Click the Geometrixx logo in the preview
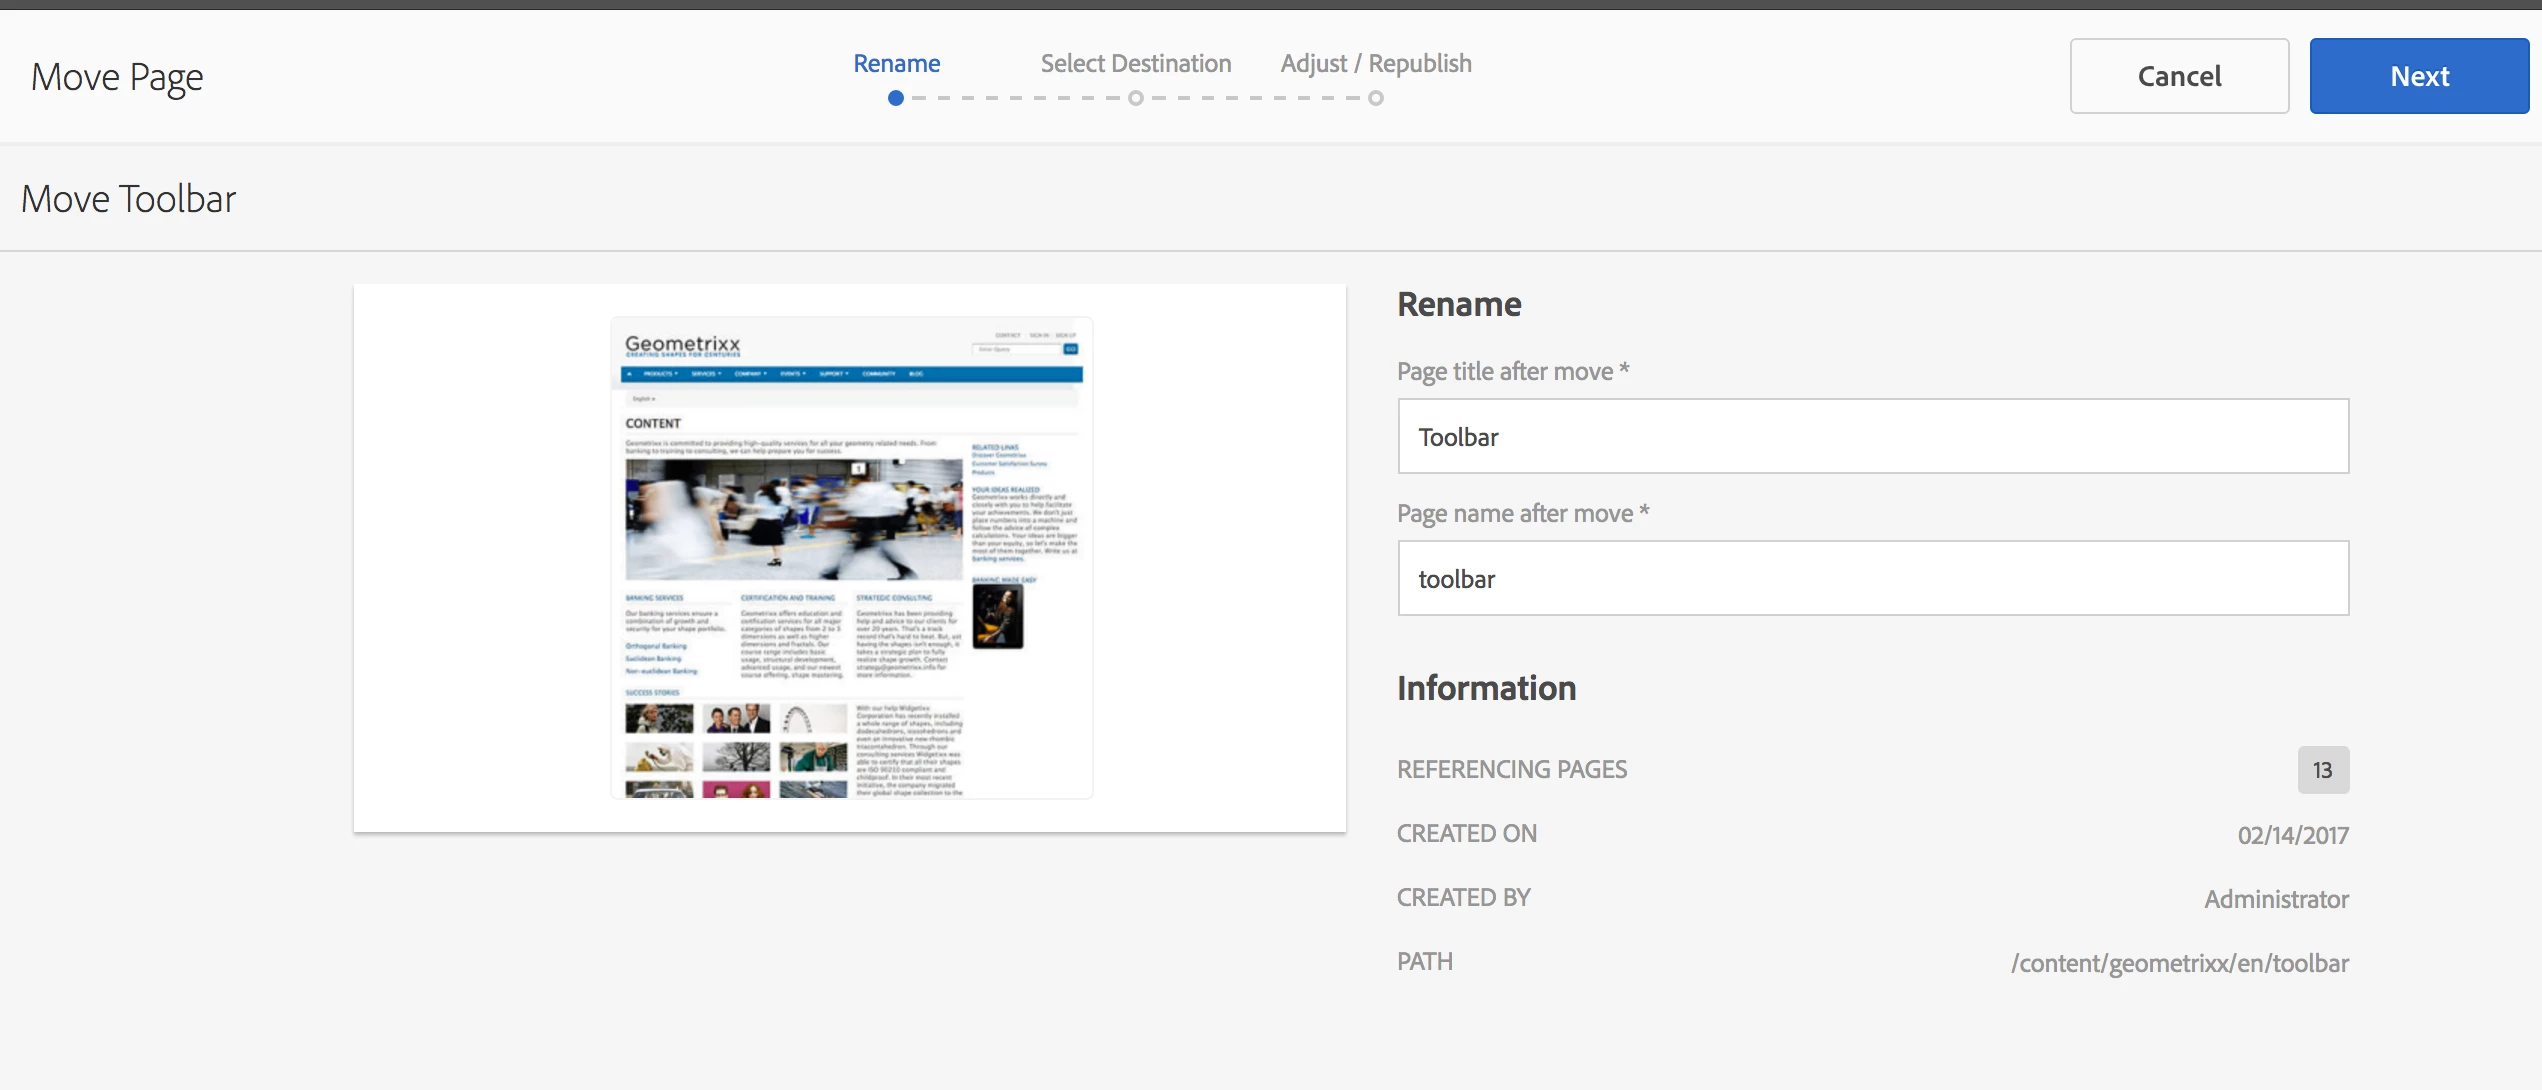Viewport: 2542px width, 1090px height. coord(682,345)
